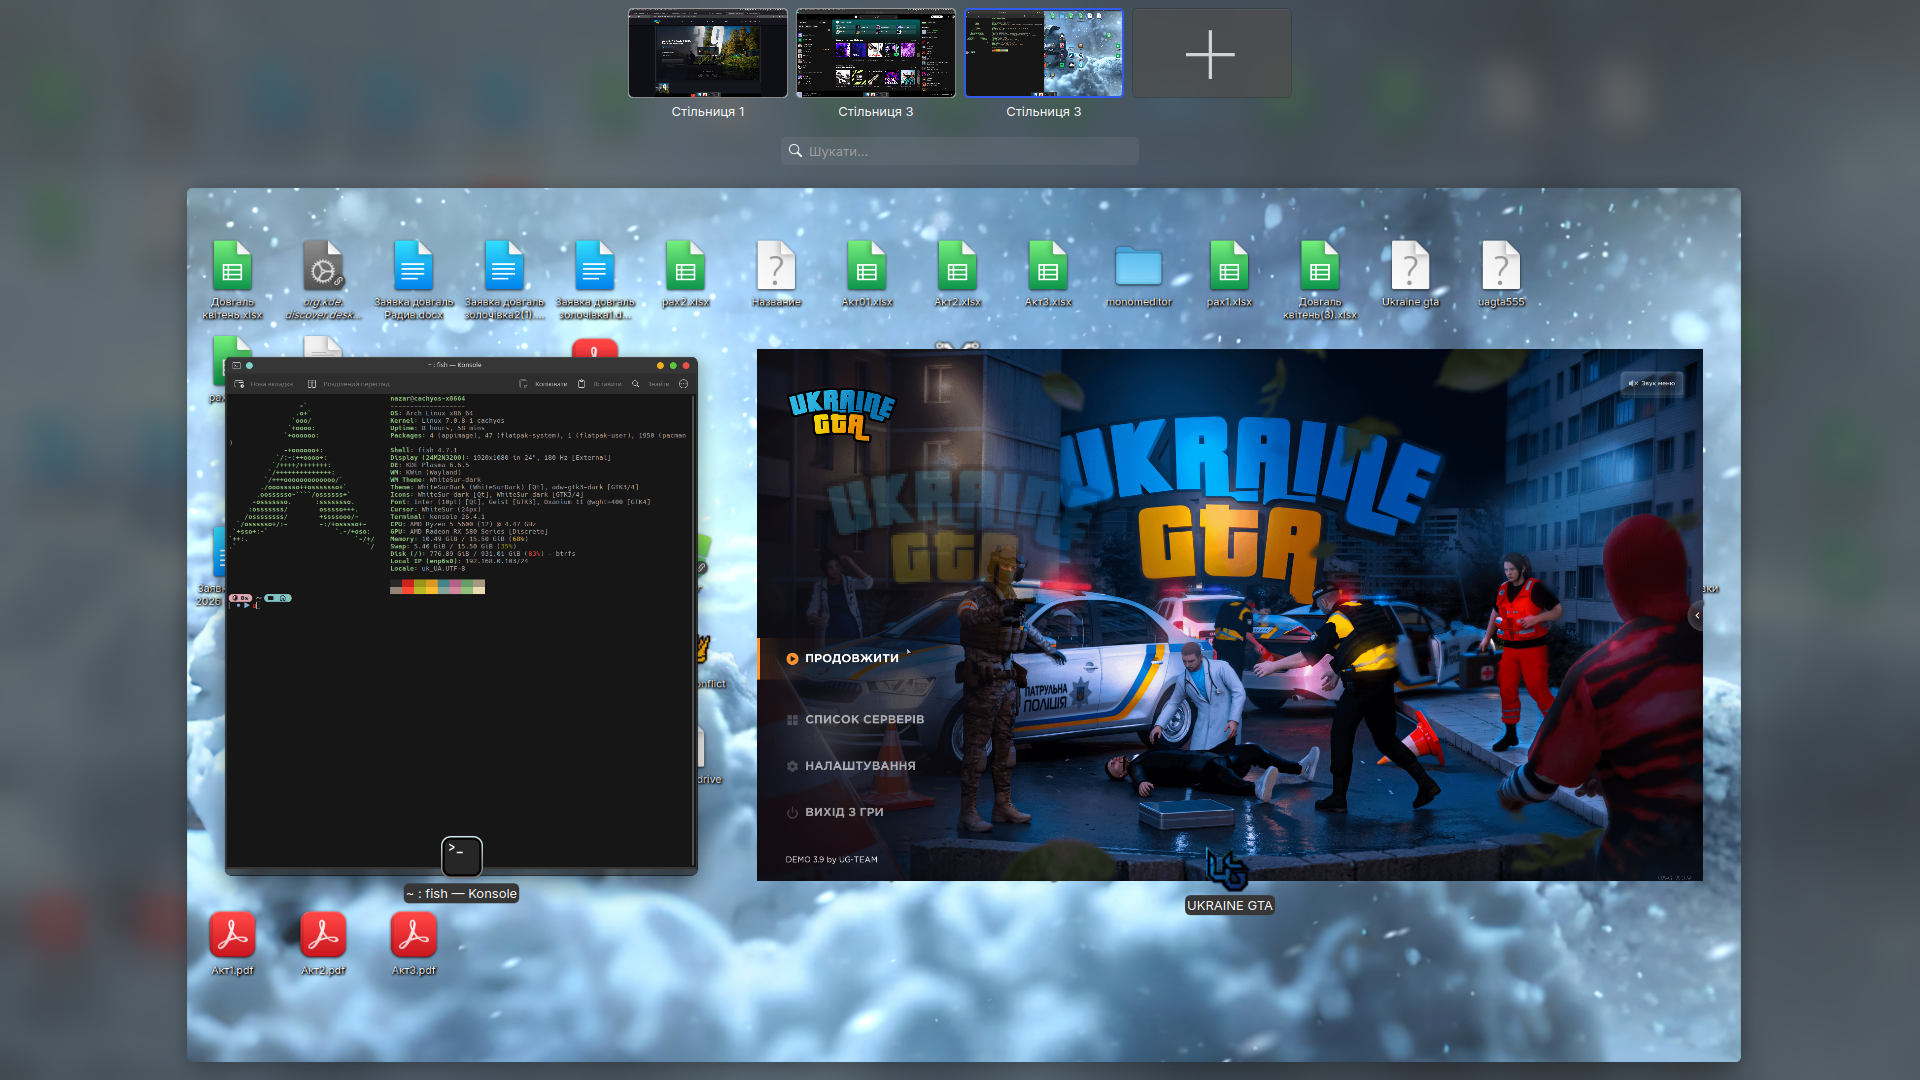Image resolution: width=1920 pixels, height=1080 pixels.
Task: Click the Konsole title bar terminal icon
Action: pyautogui.click(x=236, y=365)
